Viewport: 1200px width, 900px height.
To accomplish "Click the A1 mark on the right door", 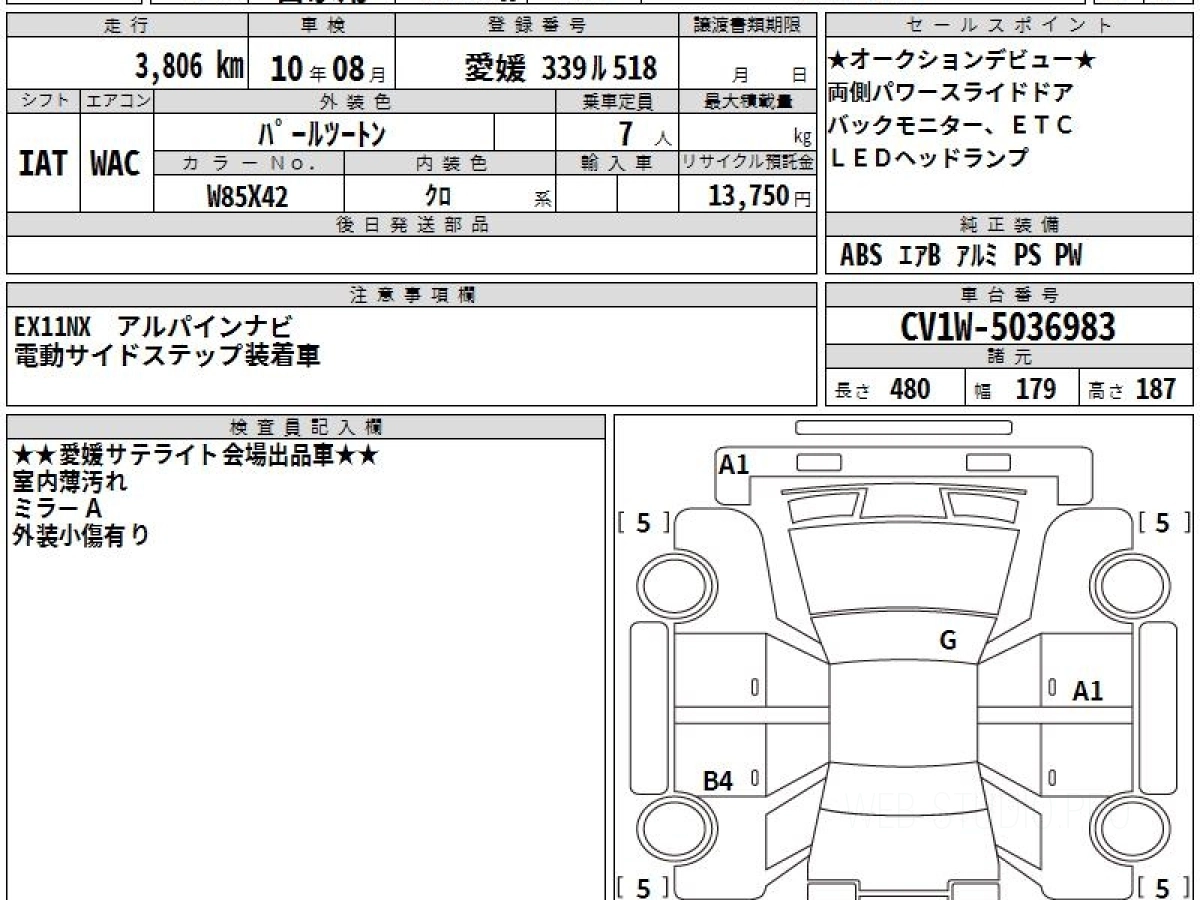I will pyautogui.click(x=1087, y=690).
